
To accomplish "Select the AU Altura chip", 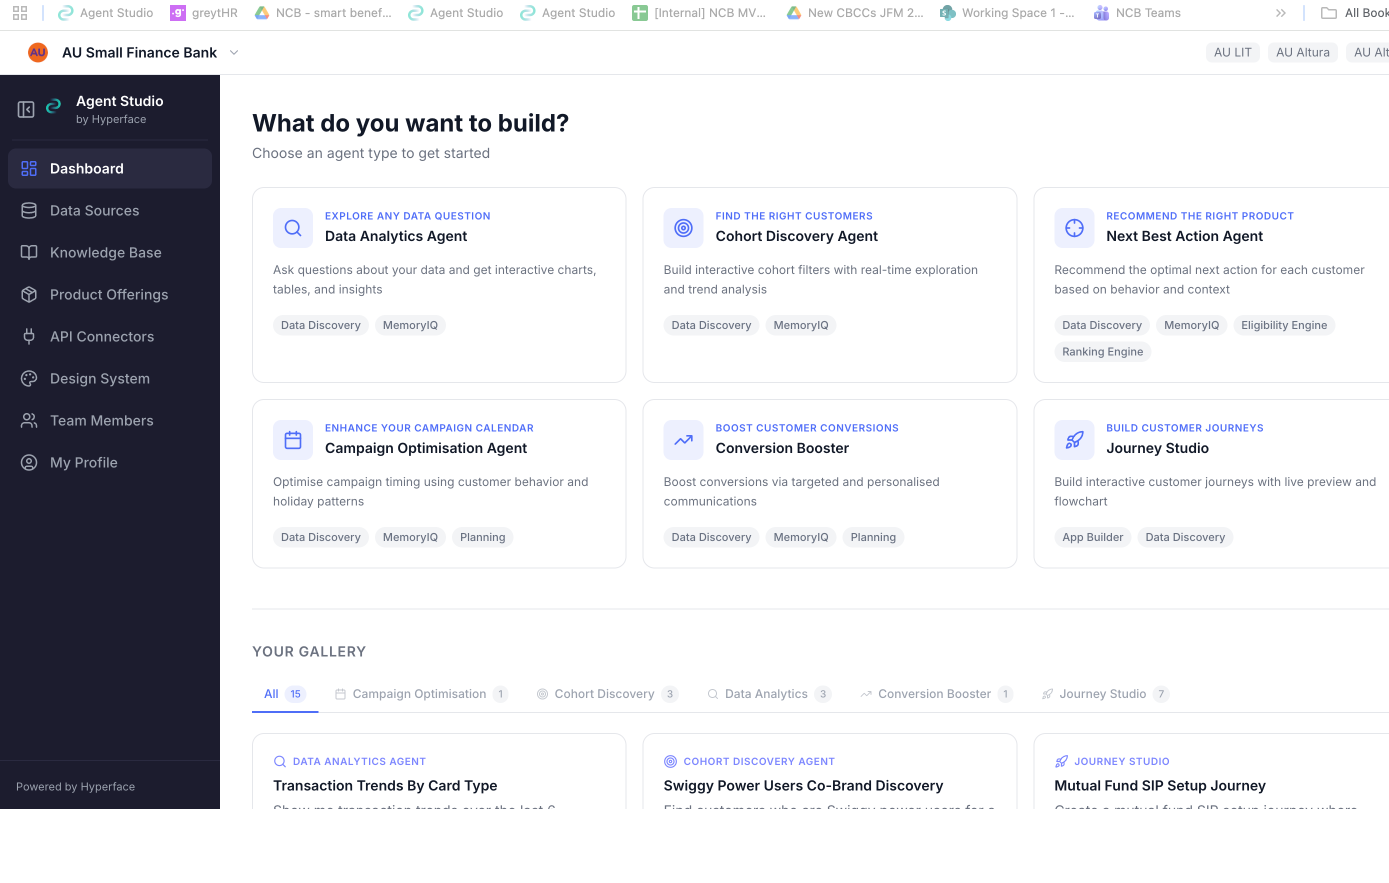I will pos(1303,52).
